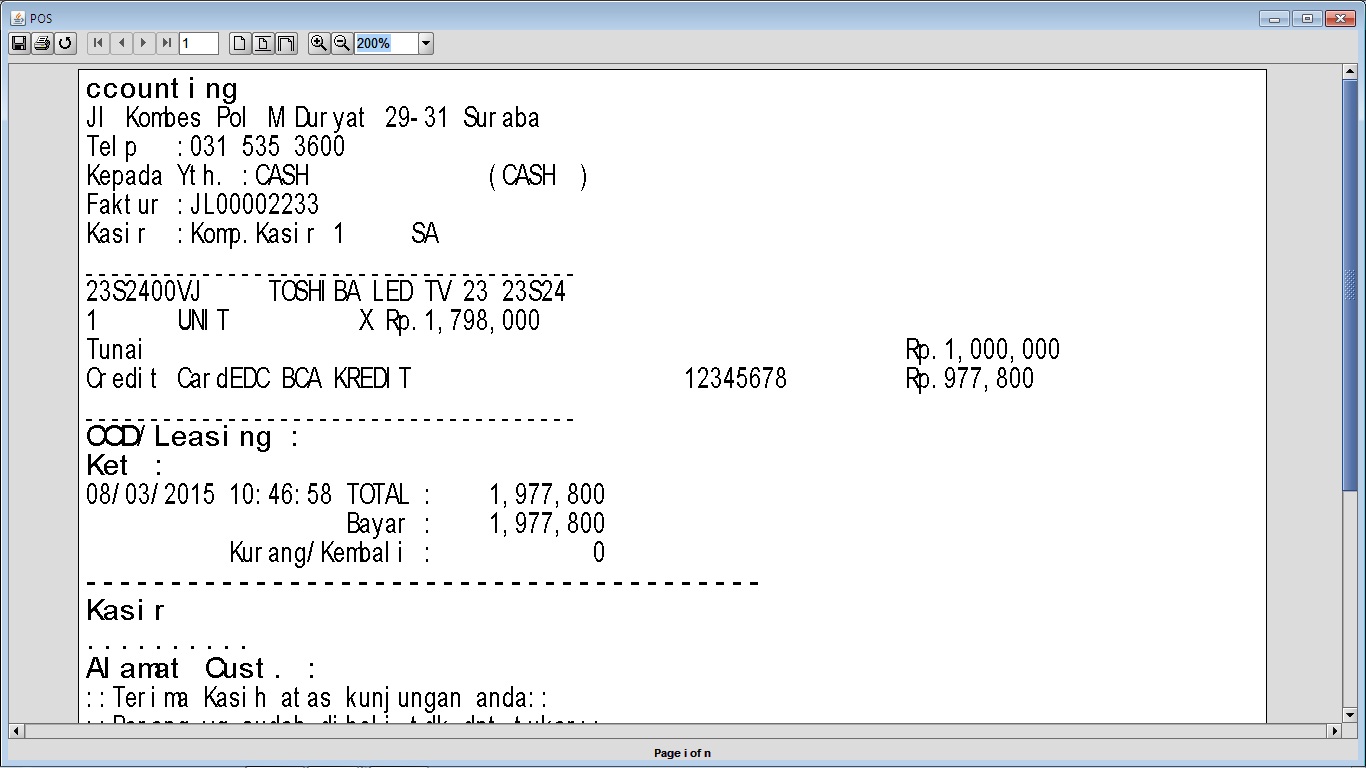This screenshot has height=768, width=1366.
Task: Click the date 08/03/2015 10:46:58
Action: pyautogui.click(x=209, y=495)
